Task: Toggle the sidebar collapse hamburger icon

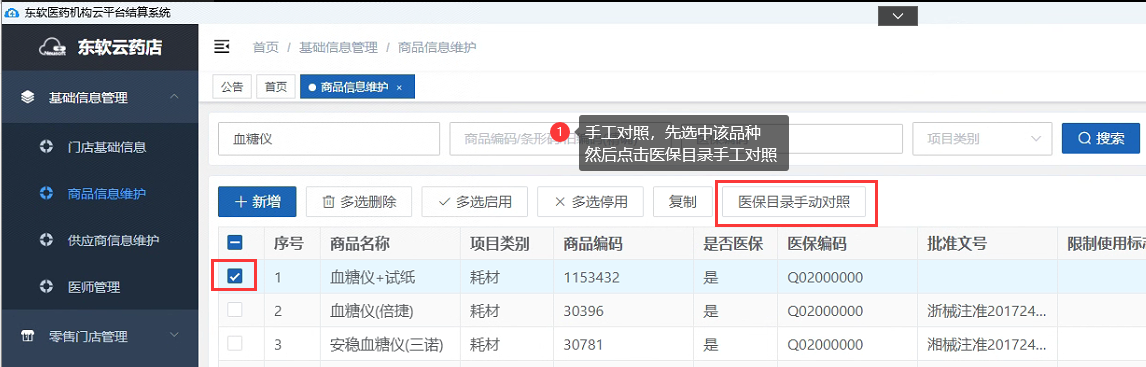Action: point(221,48)
